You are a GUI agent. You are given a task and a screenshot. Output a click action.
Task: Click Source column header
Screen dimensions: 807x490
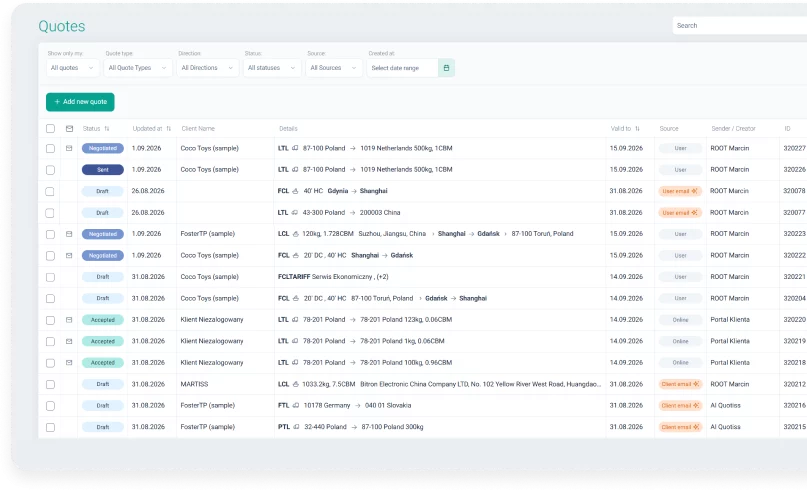point(669,129)
